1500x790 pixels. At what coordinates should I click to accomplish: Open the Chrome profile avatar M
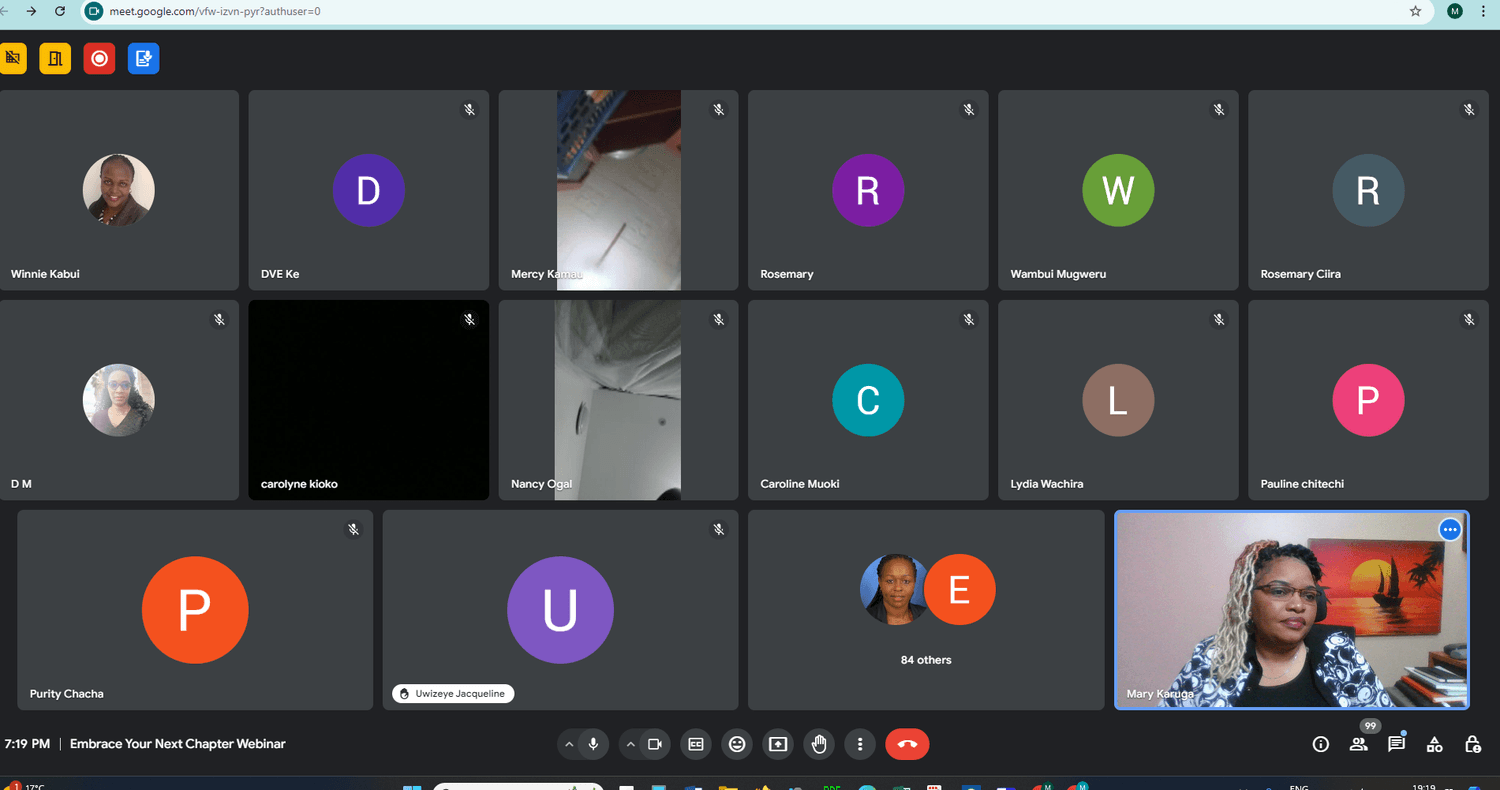click(x=1454, y=11)
